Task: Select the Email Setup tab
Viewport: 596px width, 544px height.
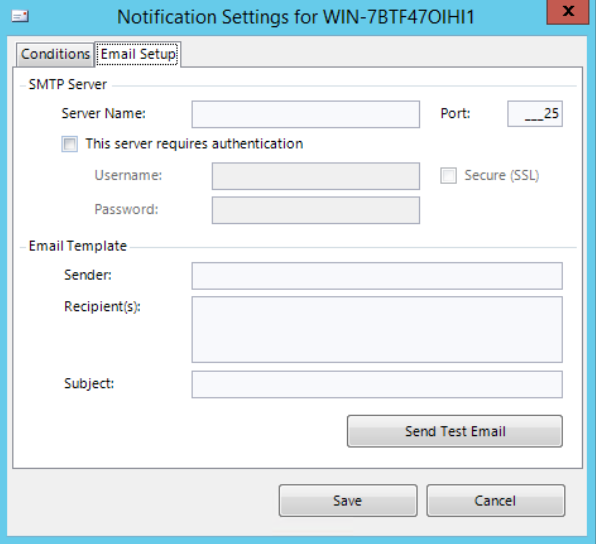Action: pos(138,54)
